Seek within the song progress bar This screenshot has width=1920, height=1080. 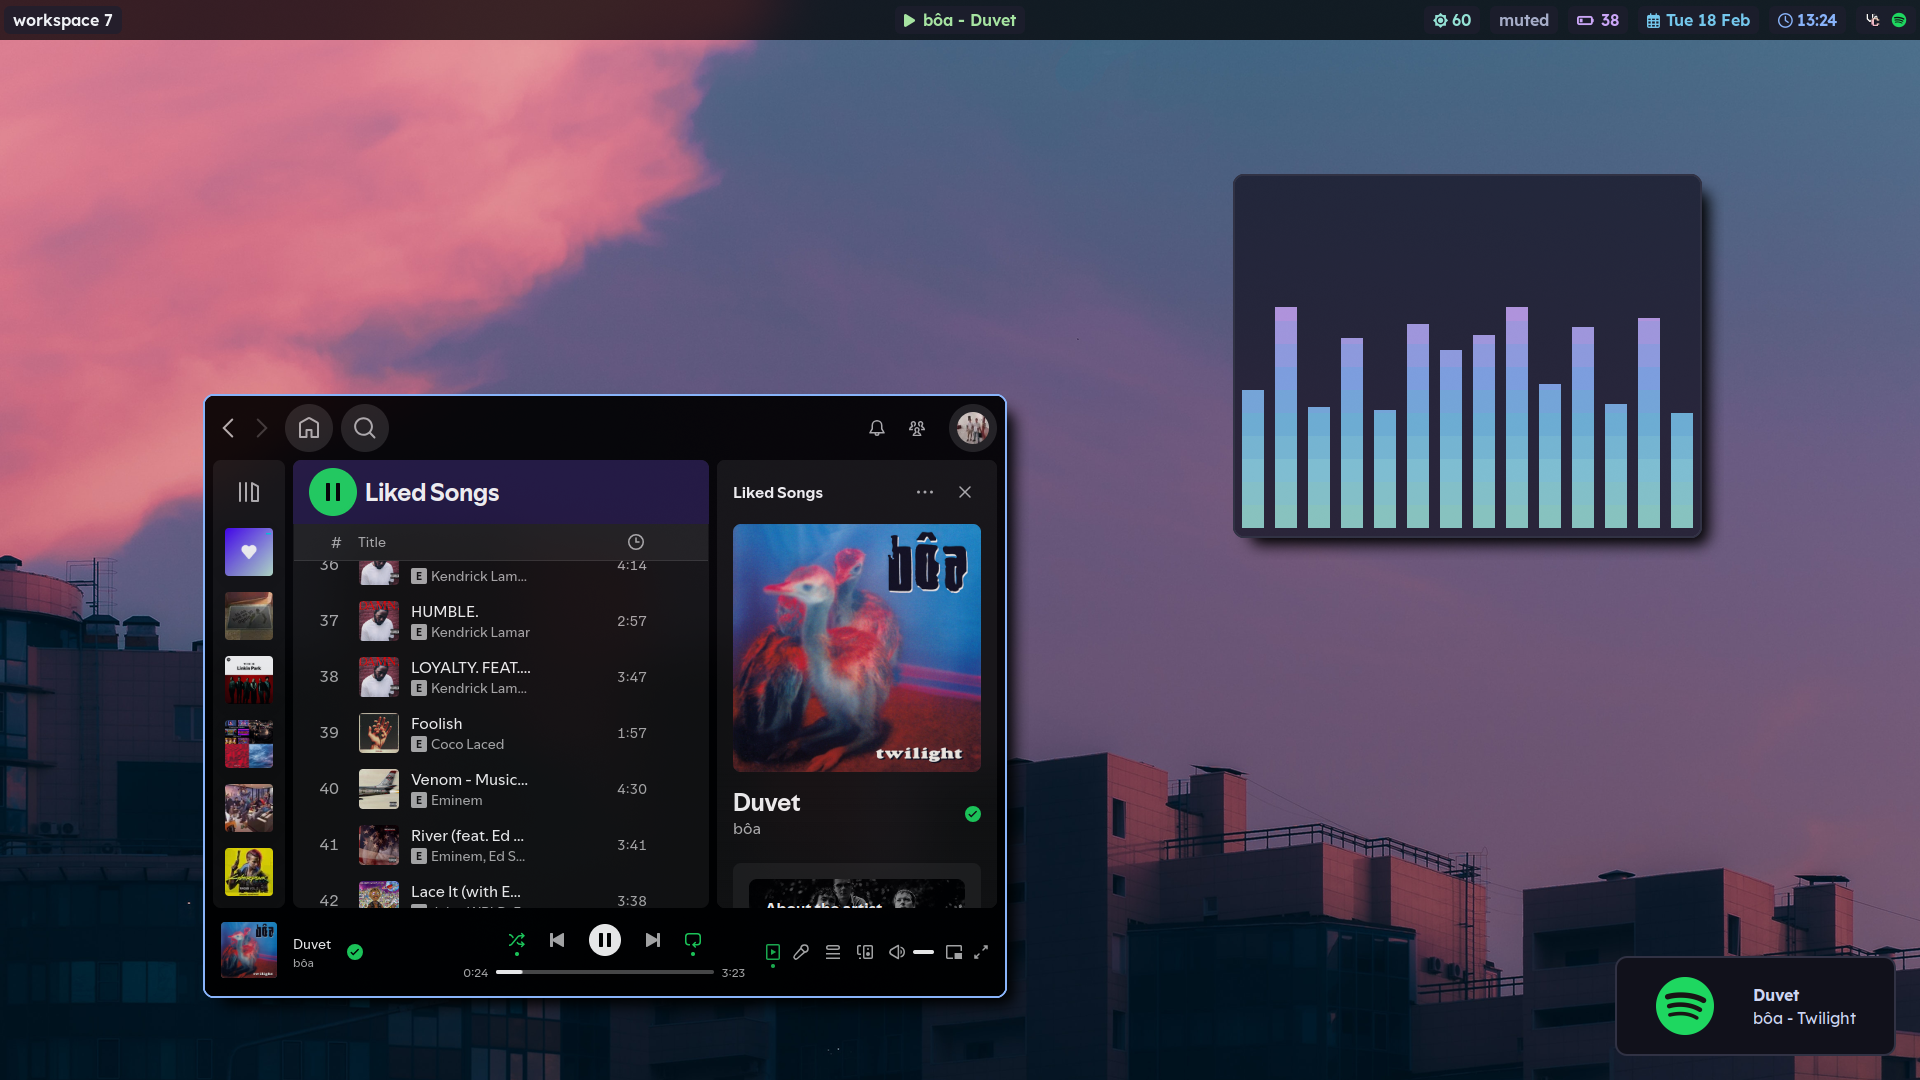point(605,972)
